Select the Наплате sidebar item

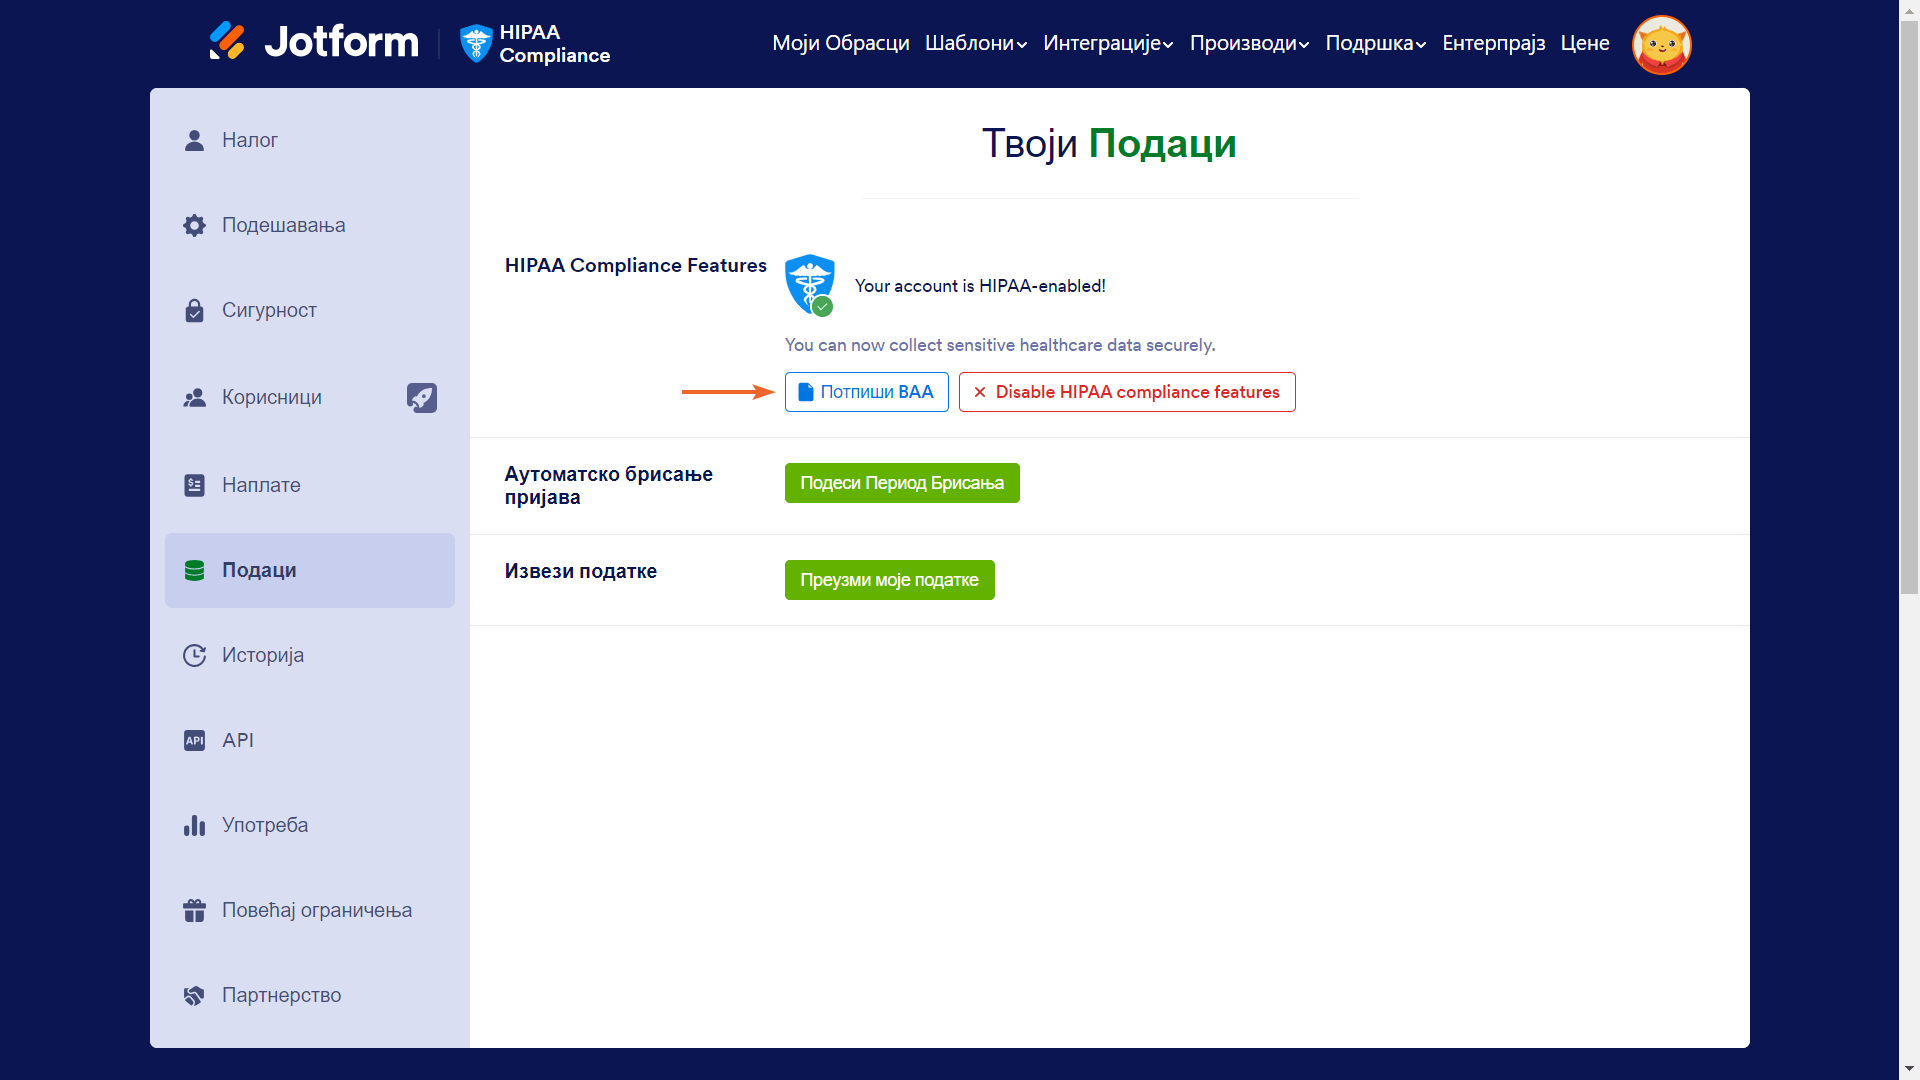pyautogui.click(x=260, y=485)
